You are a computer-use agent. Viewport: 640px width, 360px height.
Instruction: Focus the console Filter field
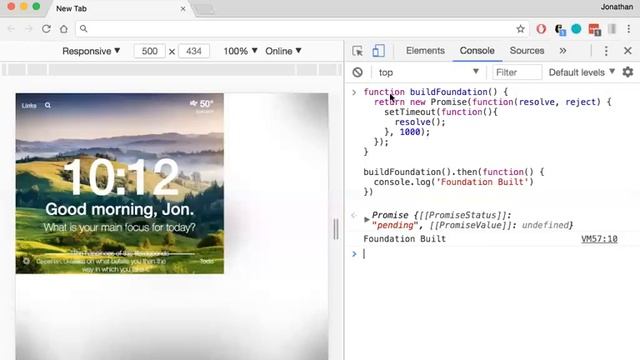(517, 72)
